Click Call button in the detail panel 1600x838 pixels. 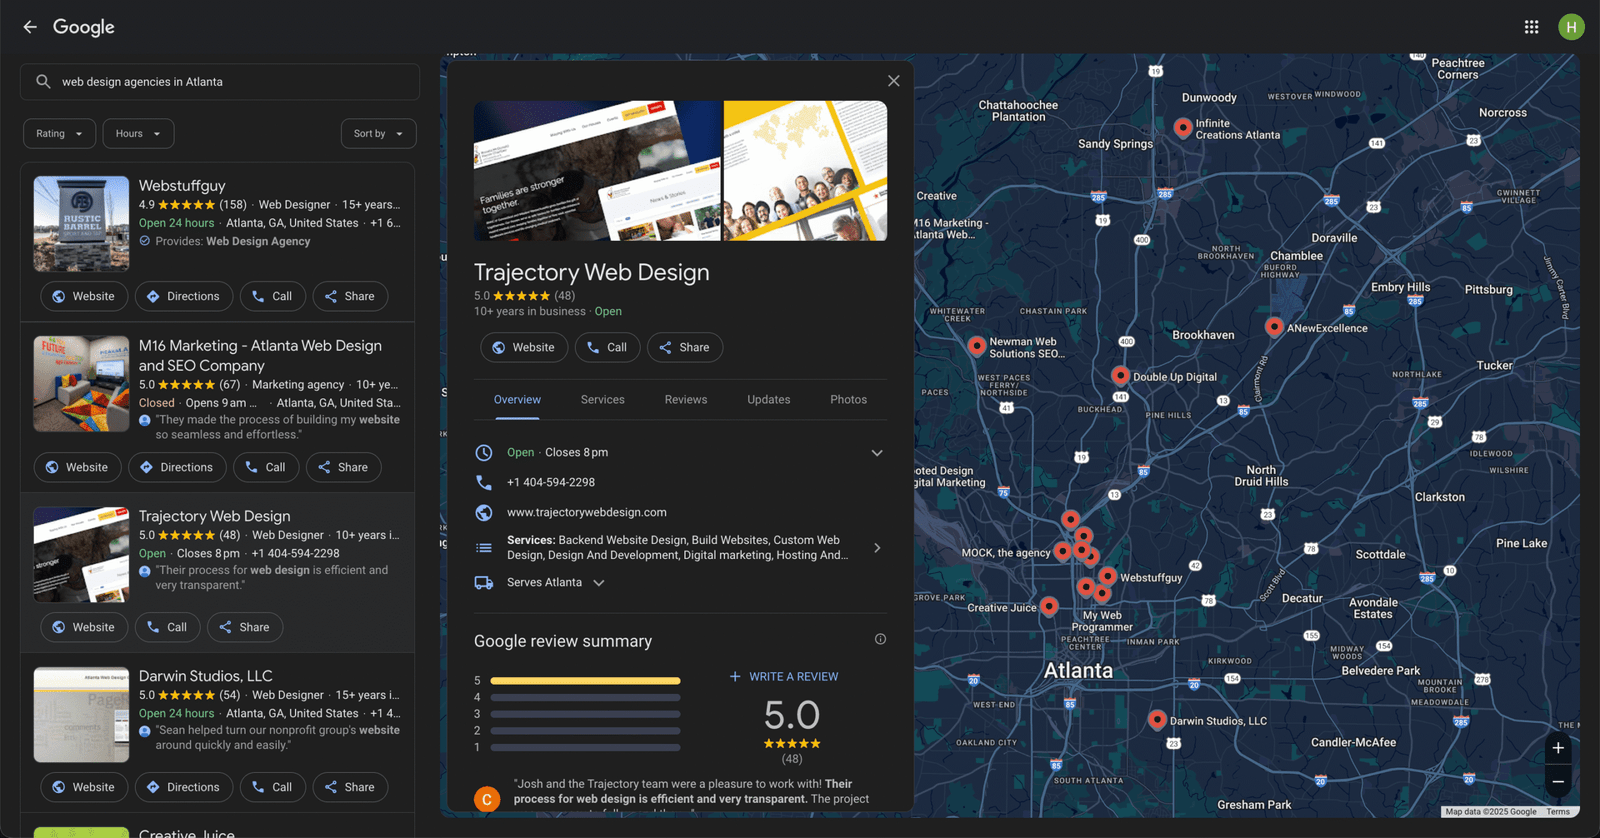(x=607, y=347)
